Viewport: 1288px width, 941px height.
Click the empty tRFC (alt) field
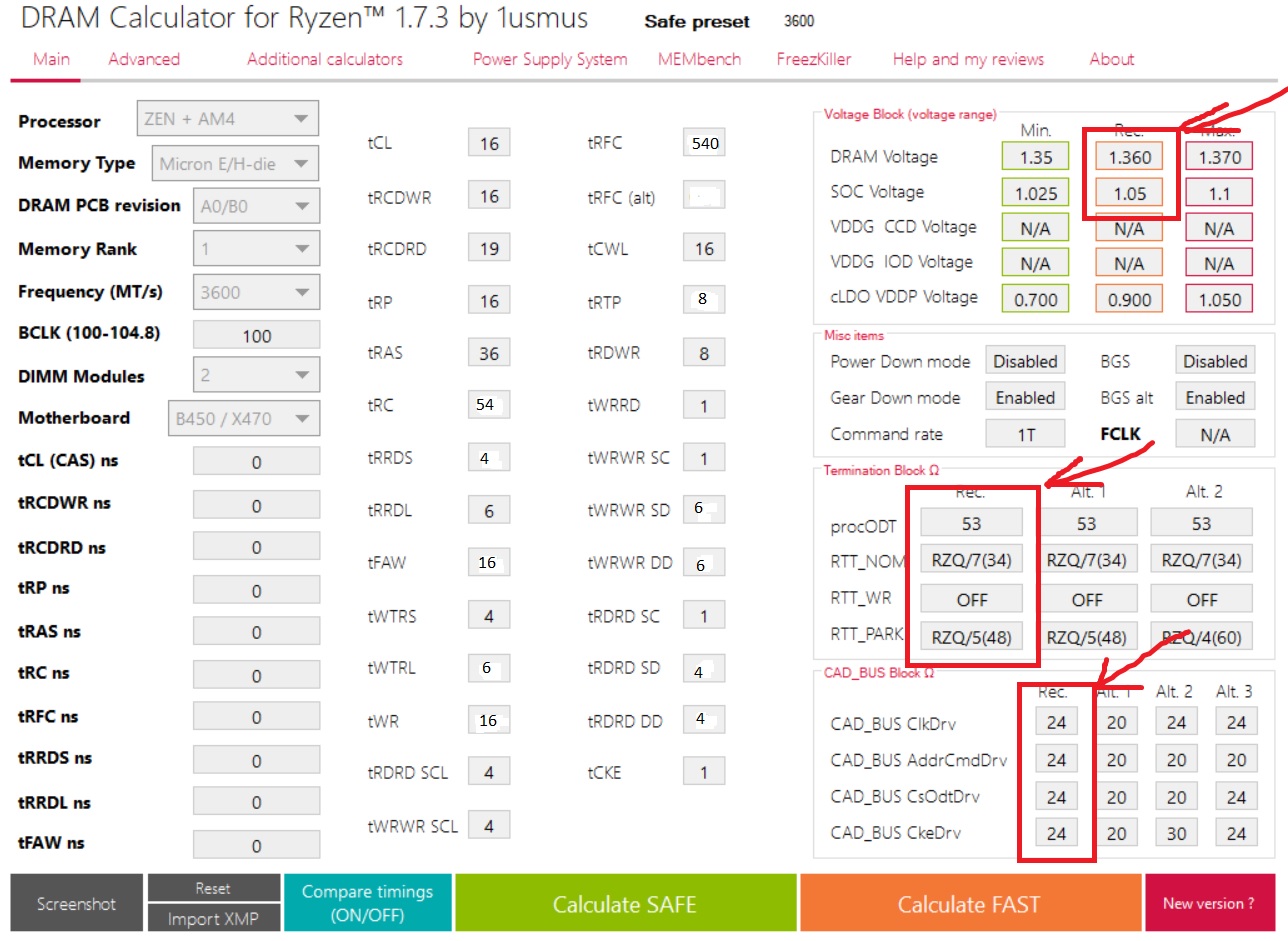705,196
